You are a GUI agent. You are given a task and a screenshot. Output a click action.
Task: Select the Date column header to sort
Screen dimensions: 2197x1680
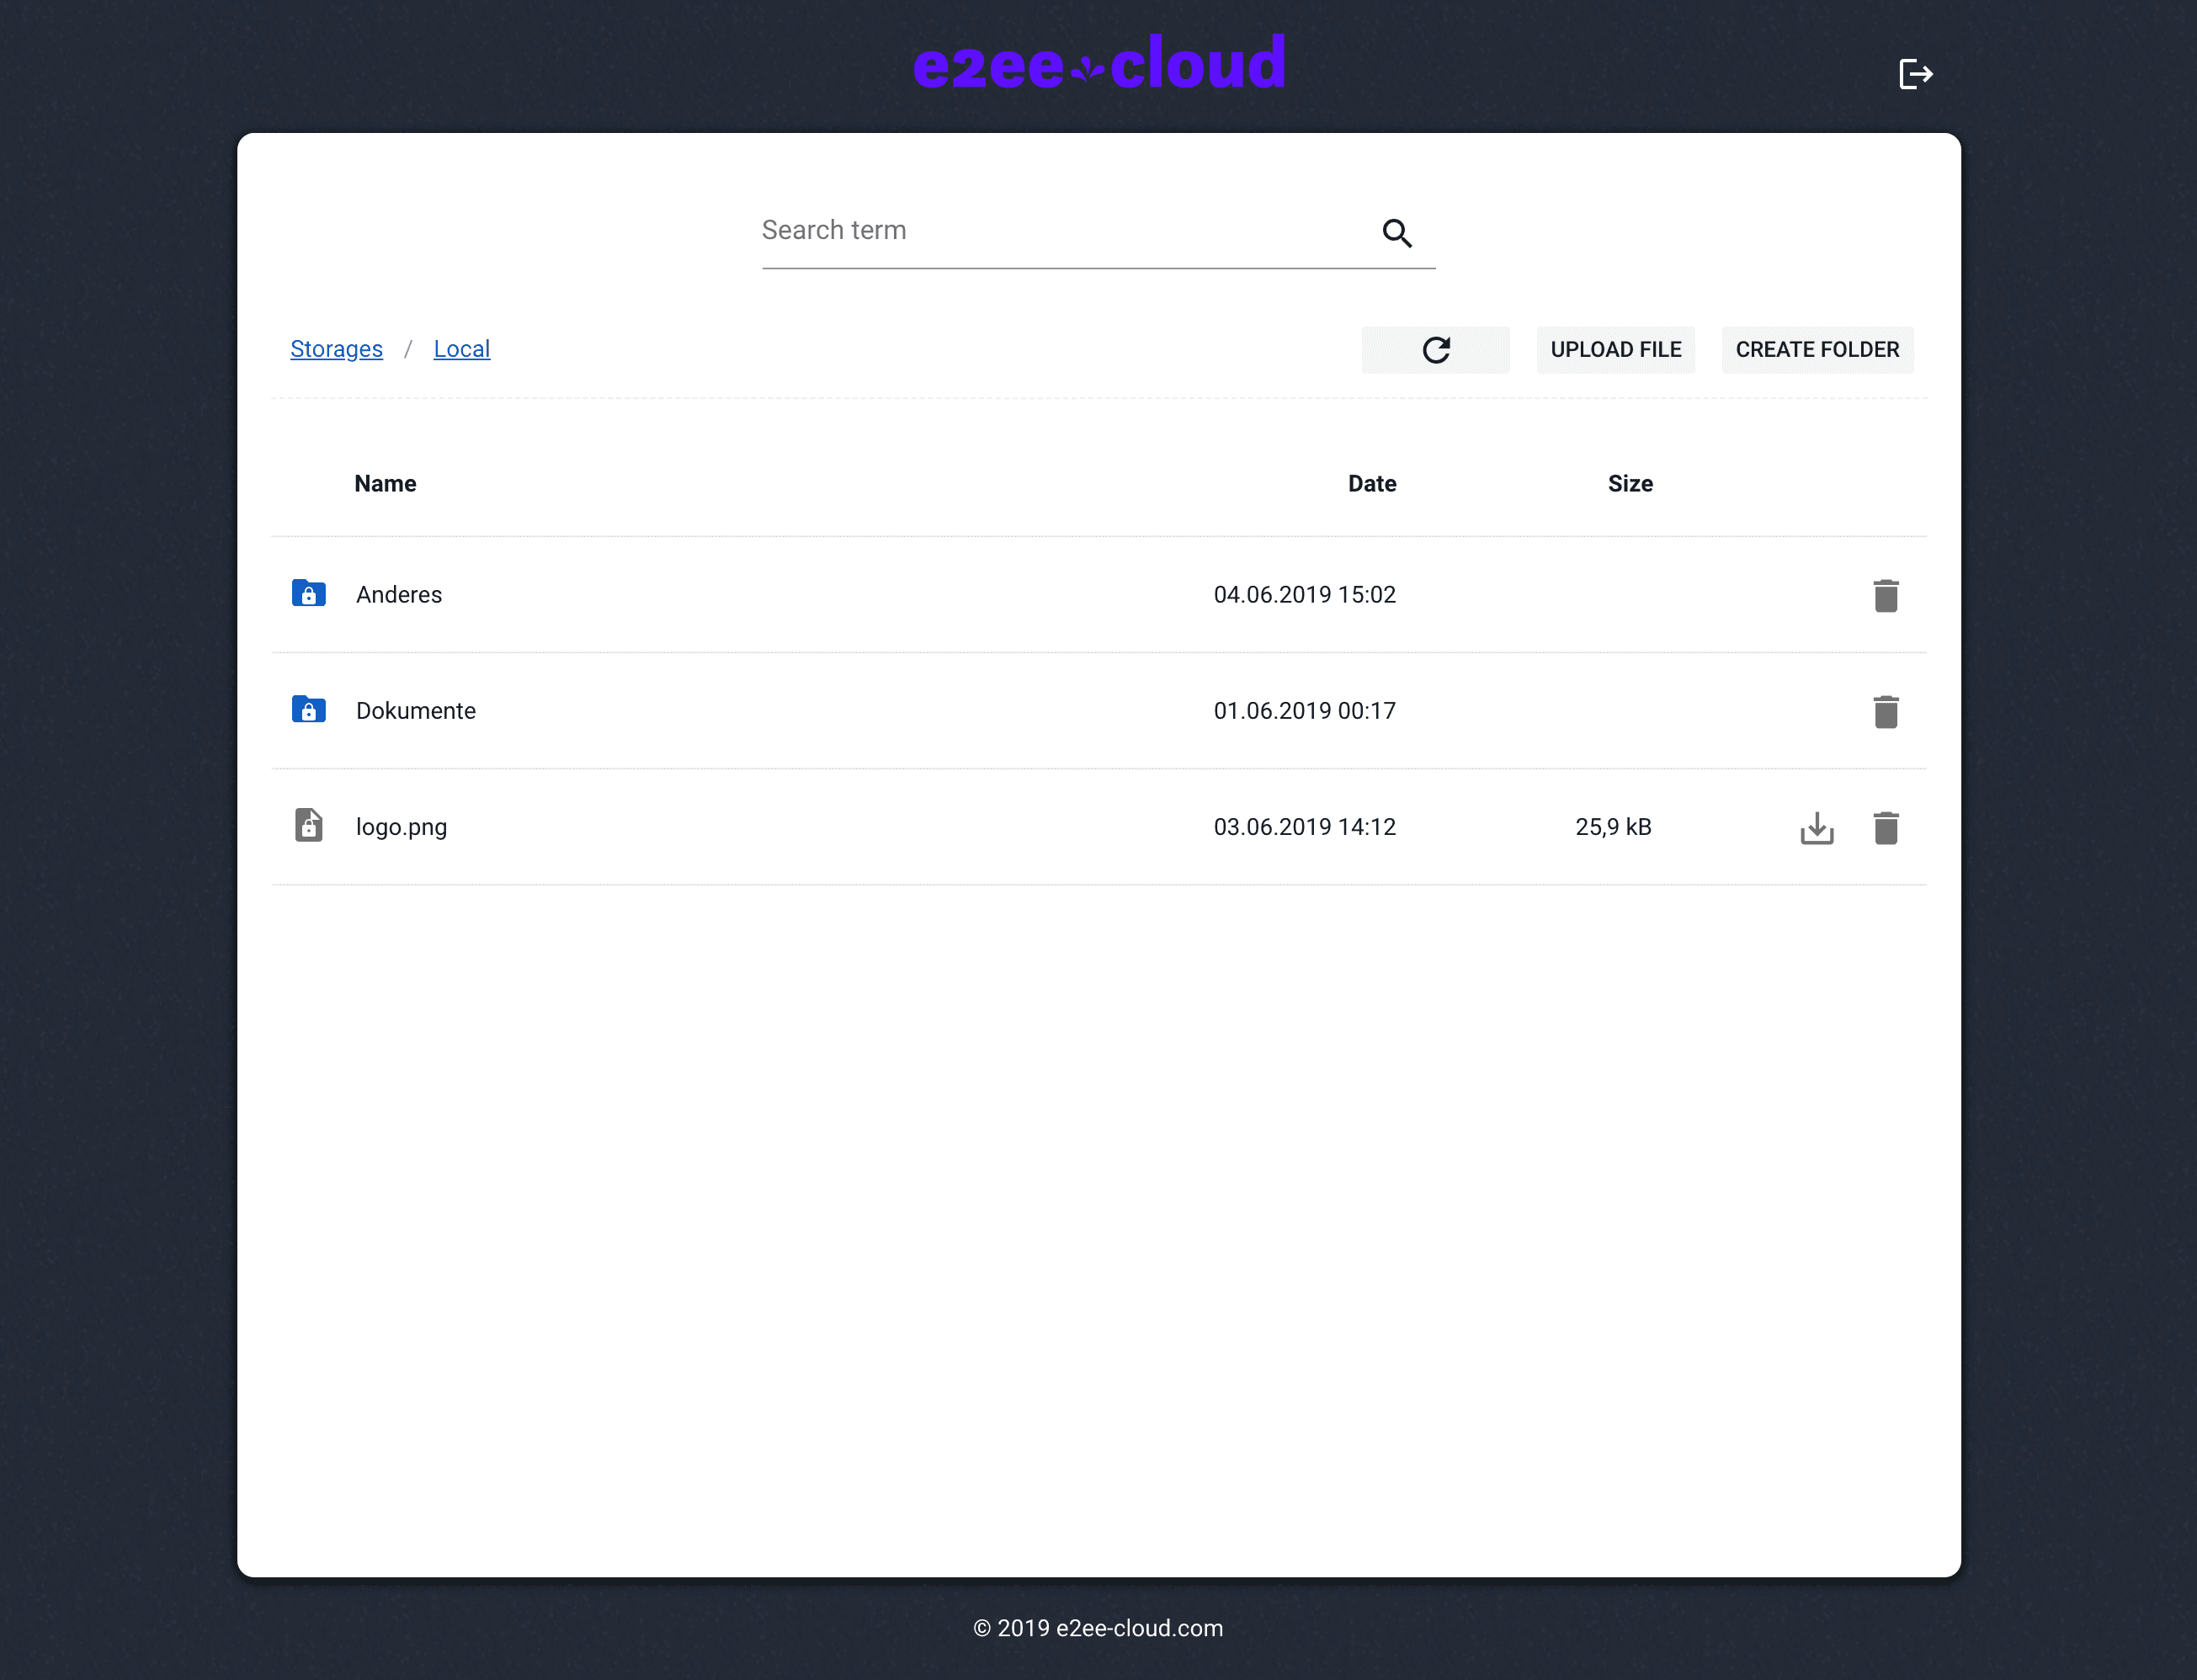click(x=1373, y=483)
